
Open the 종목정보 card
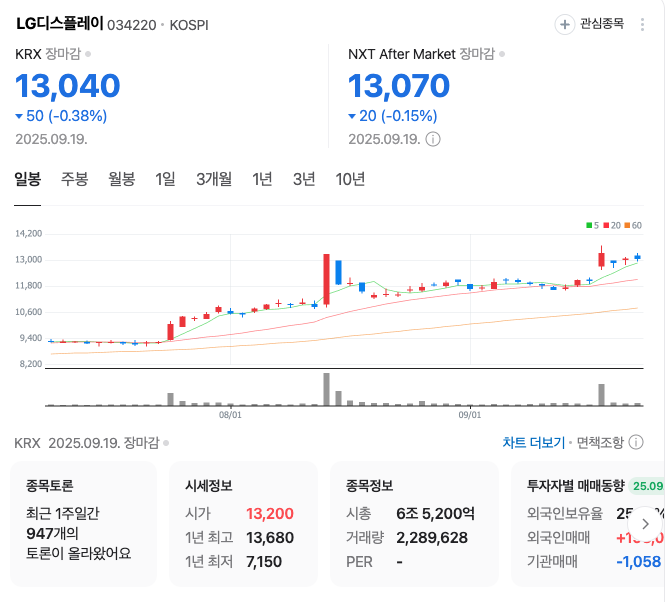(414, 524)
